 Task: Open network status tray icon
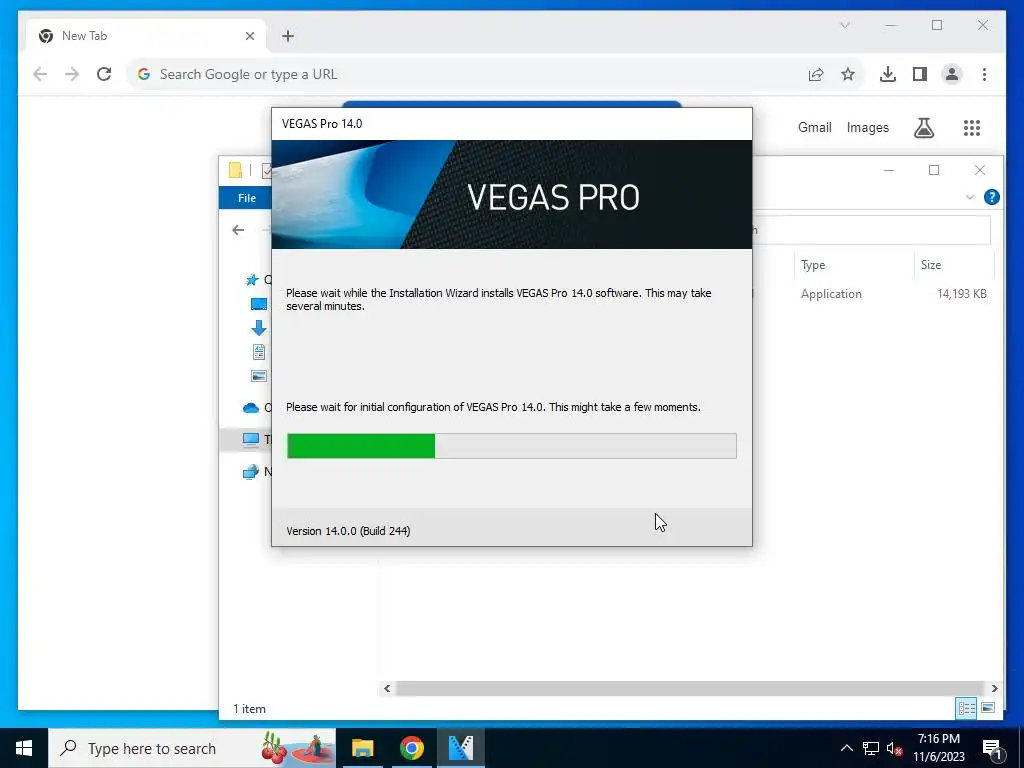(x=871, y=748)
